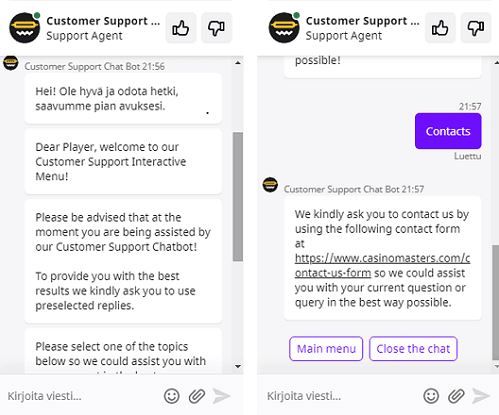499x415 pixels.
Task: Focus right Kirjoita viesti message field
Action: (339, 396)
